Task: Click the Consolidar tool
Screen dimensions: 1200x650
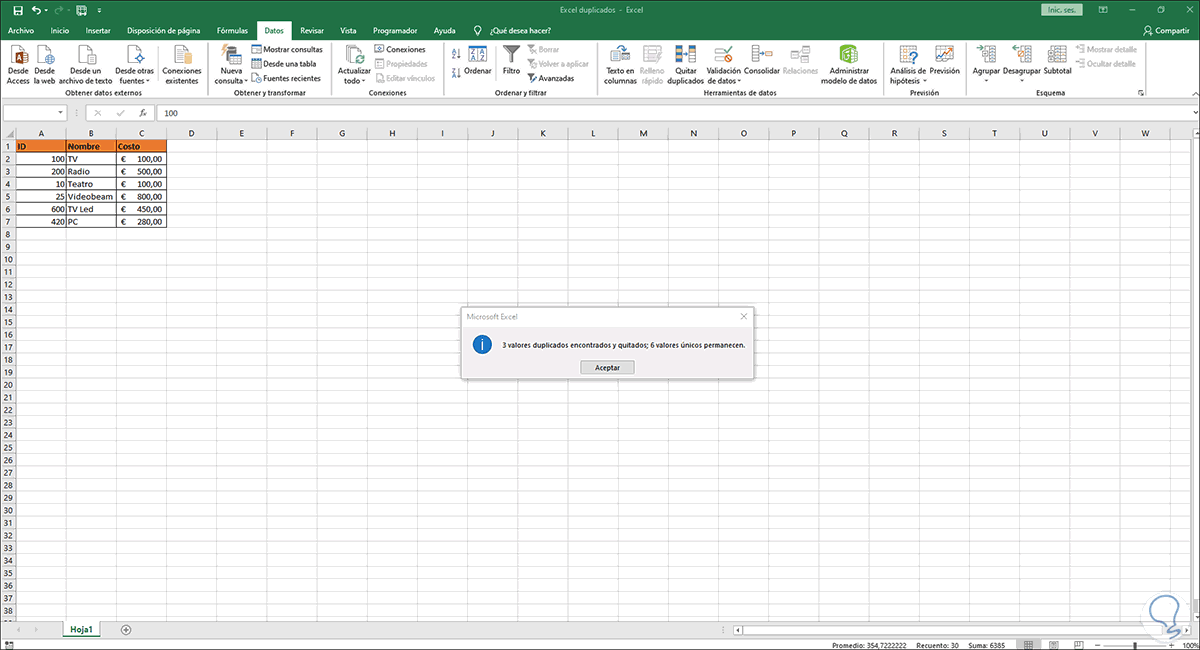Action: [x=762, y=62]
